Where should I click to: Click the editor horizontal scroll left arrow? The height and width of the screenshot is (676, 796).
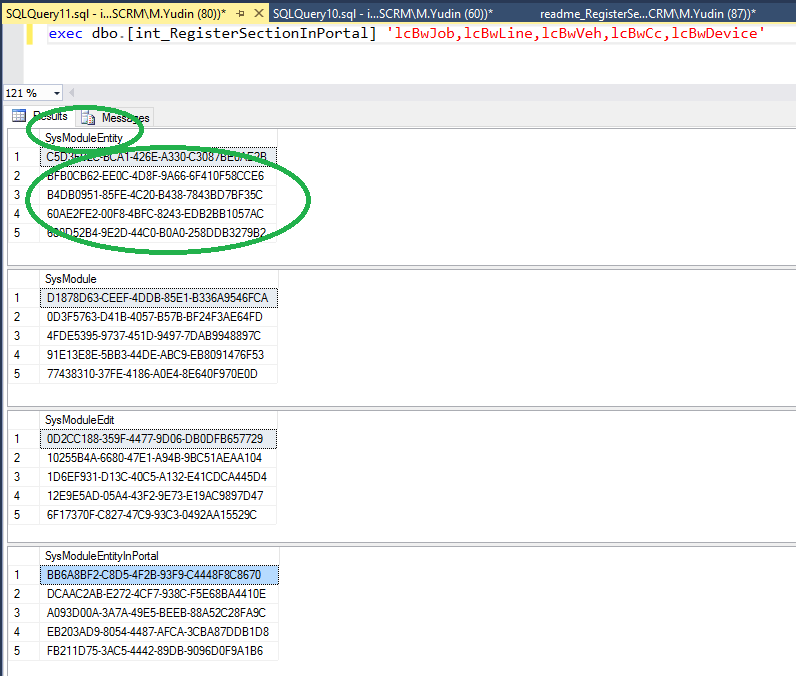coord(72,93)
